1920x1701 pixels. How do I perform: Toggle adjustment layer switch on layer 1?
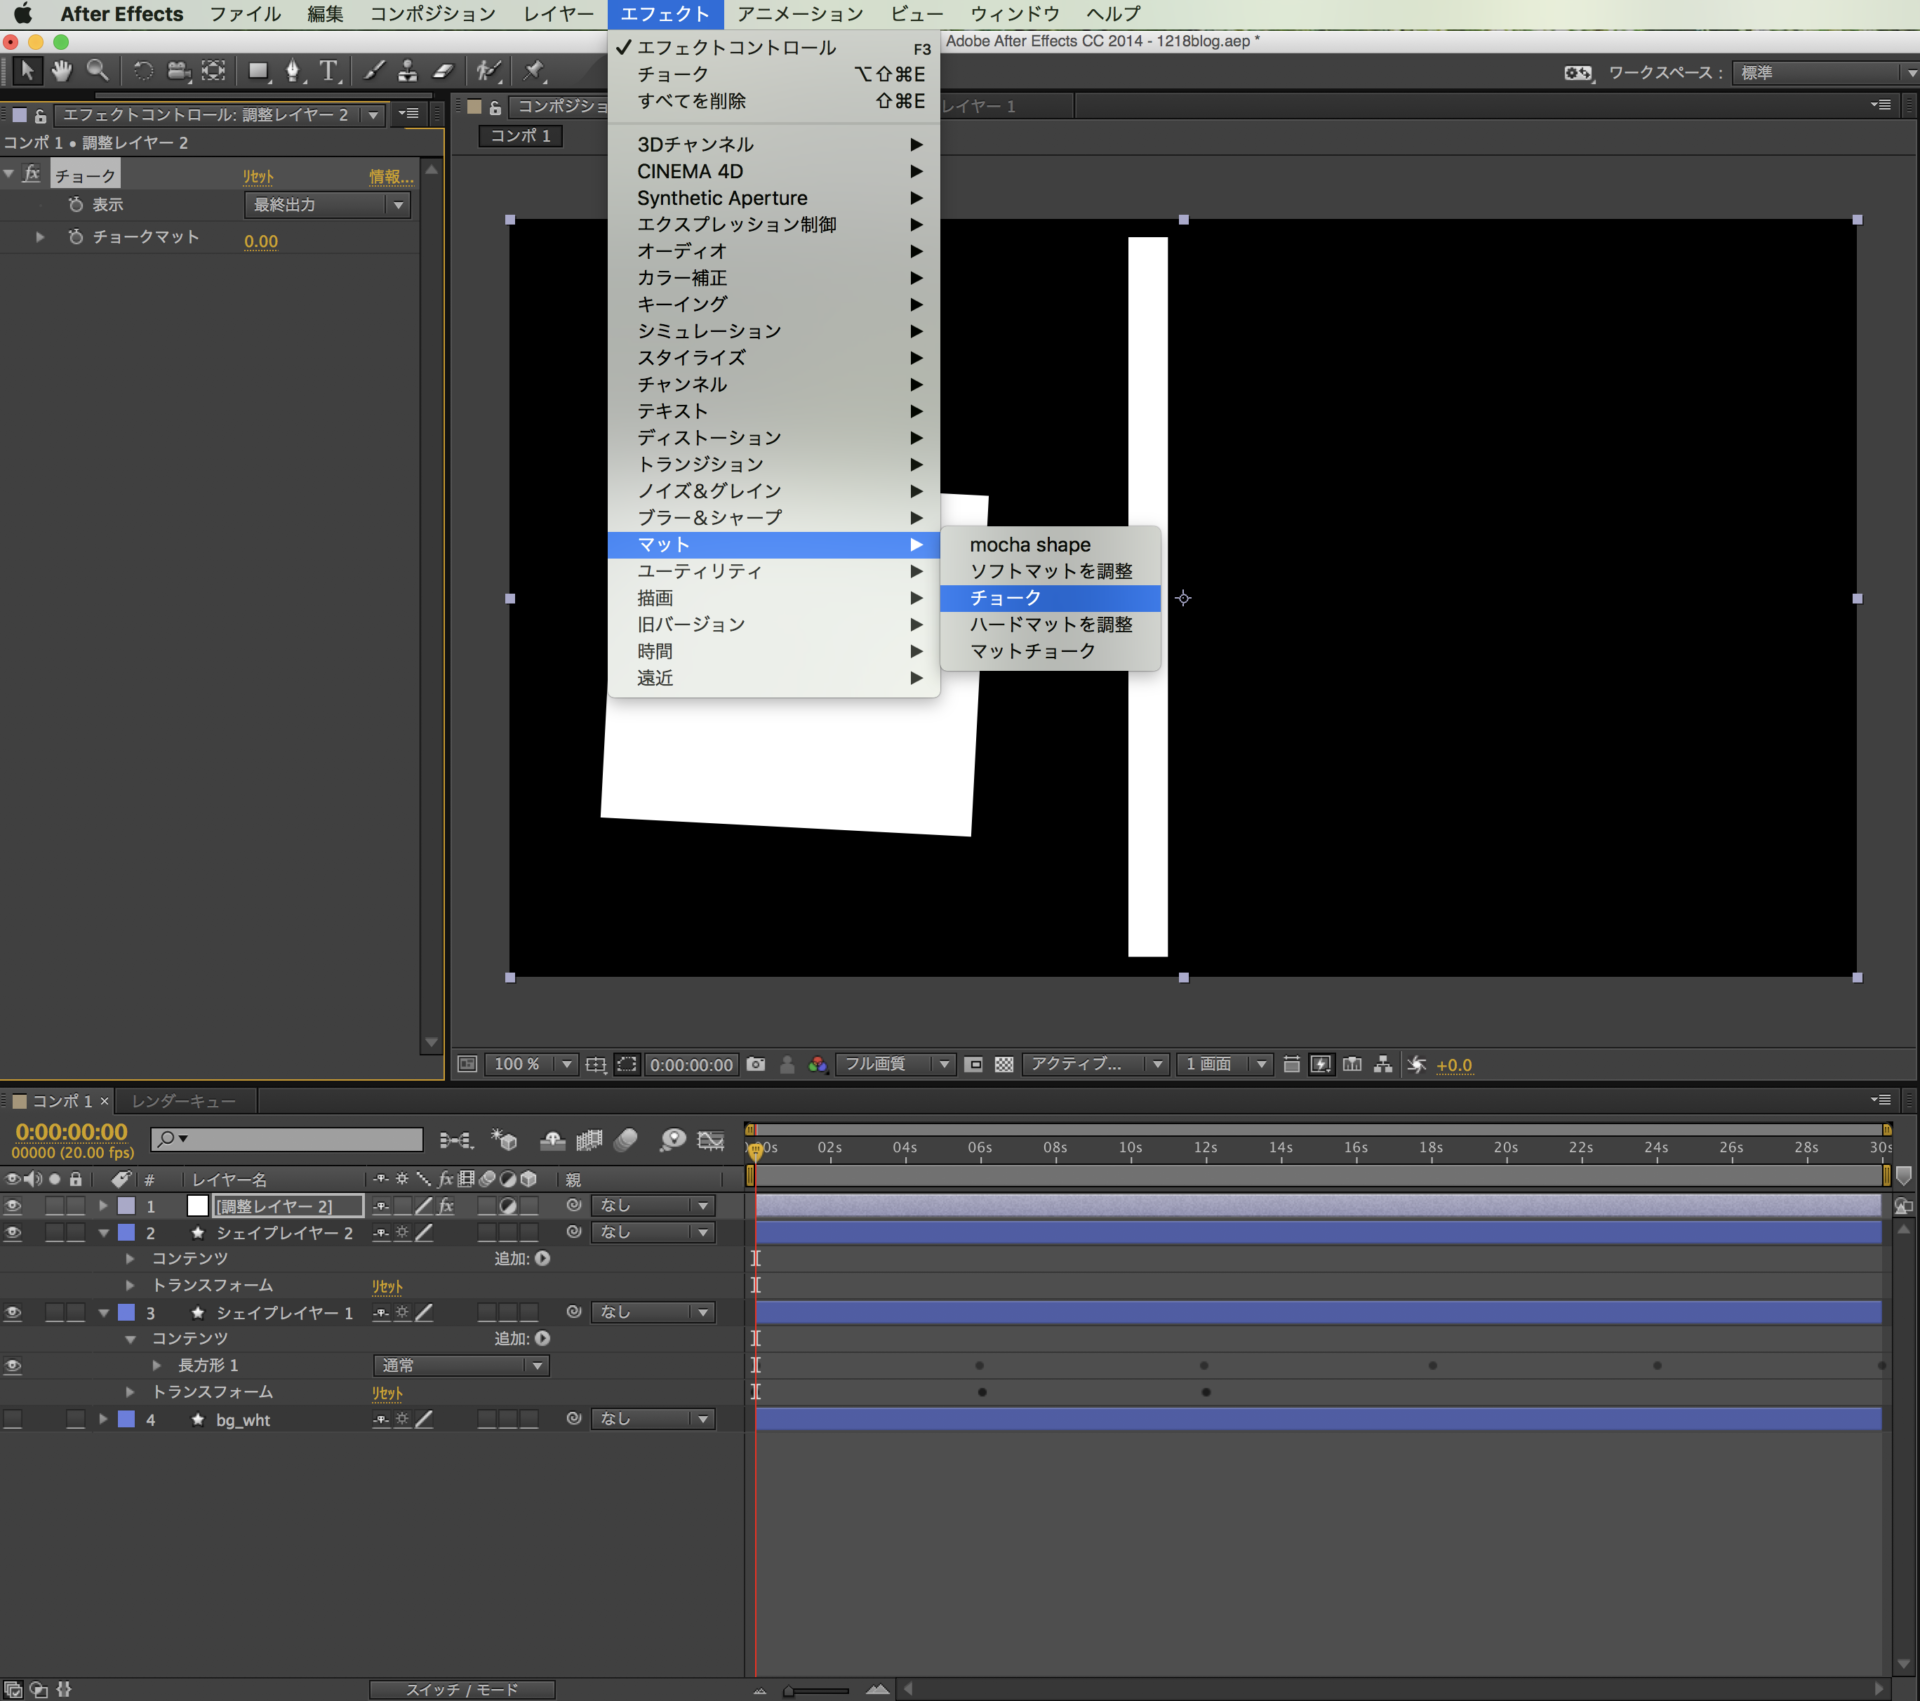point(508,1206)
